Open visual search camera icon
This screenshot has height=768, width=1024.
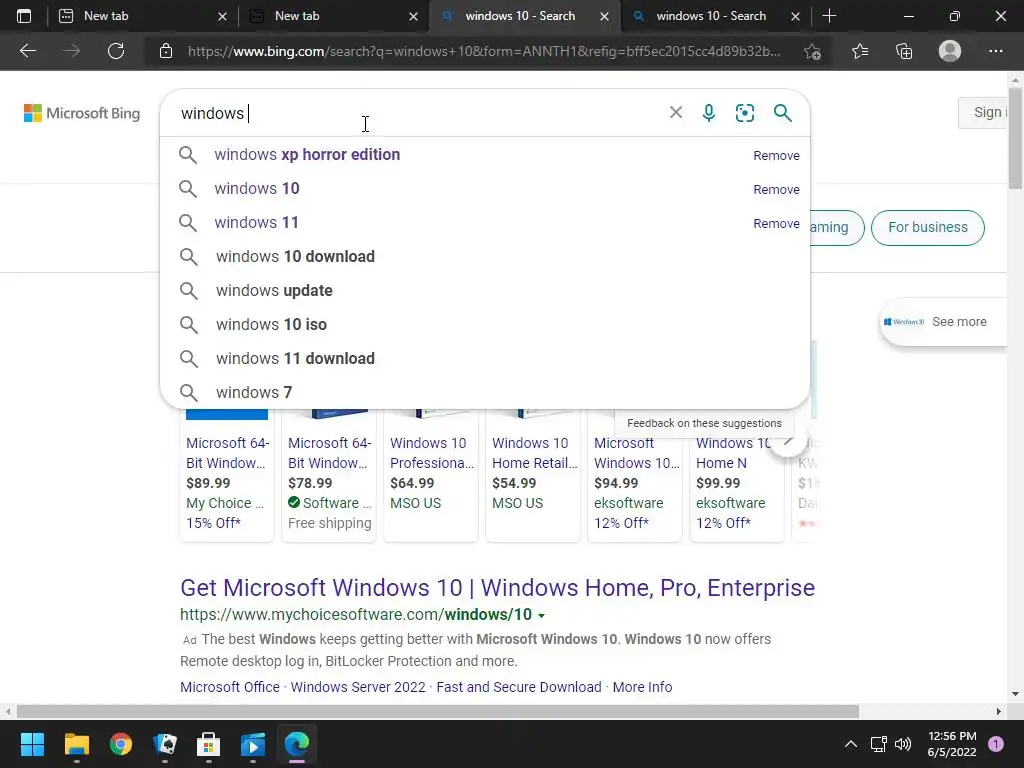click(744, 113)
